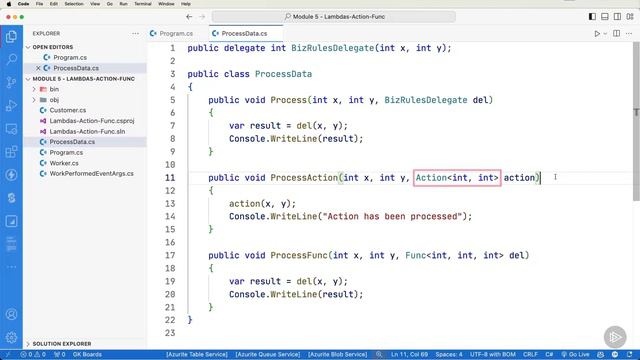
Task: Open the Explorer panel more actions menu
Action: click(x=136, y=33)
